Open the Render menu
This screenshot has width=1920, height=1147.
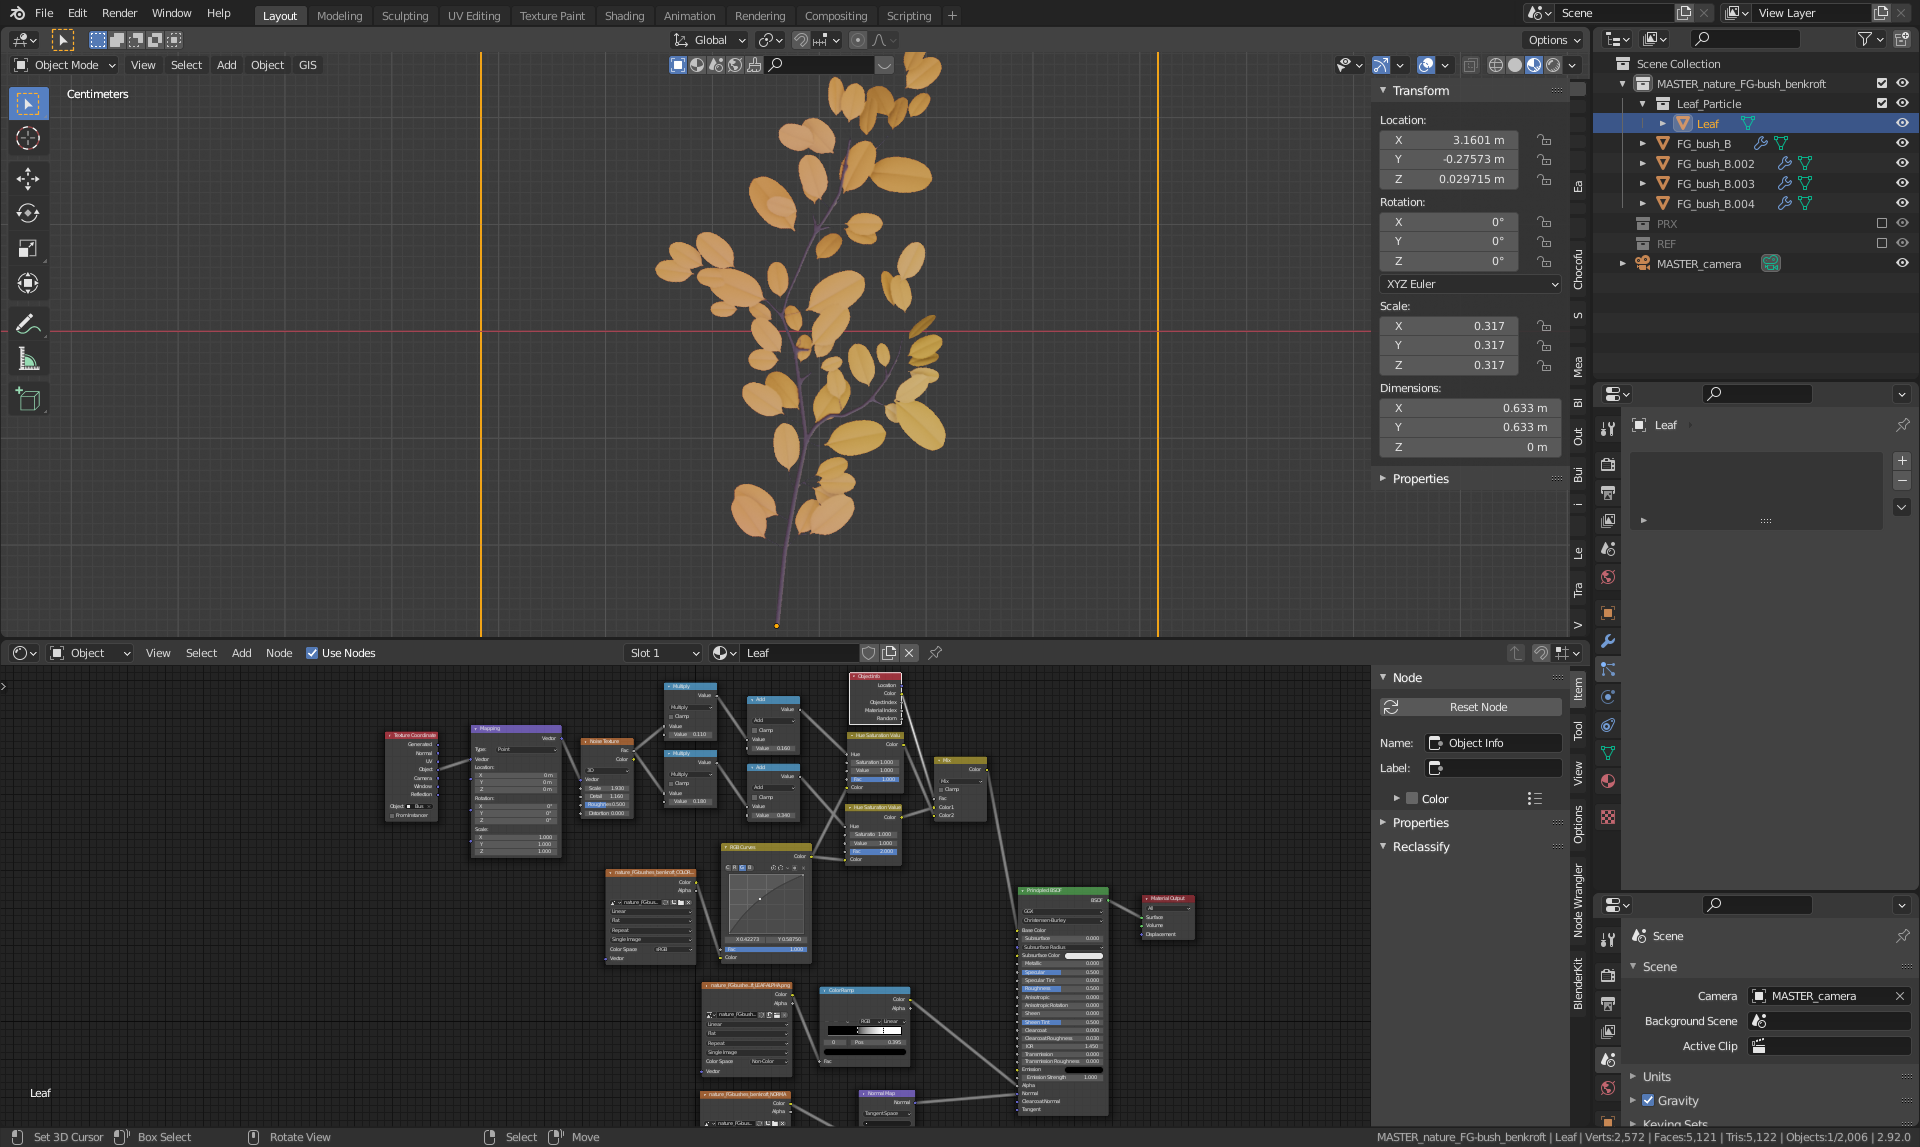click(119, 13)
